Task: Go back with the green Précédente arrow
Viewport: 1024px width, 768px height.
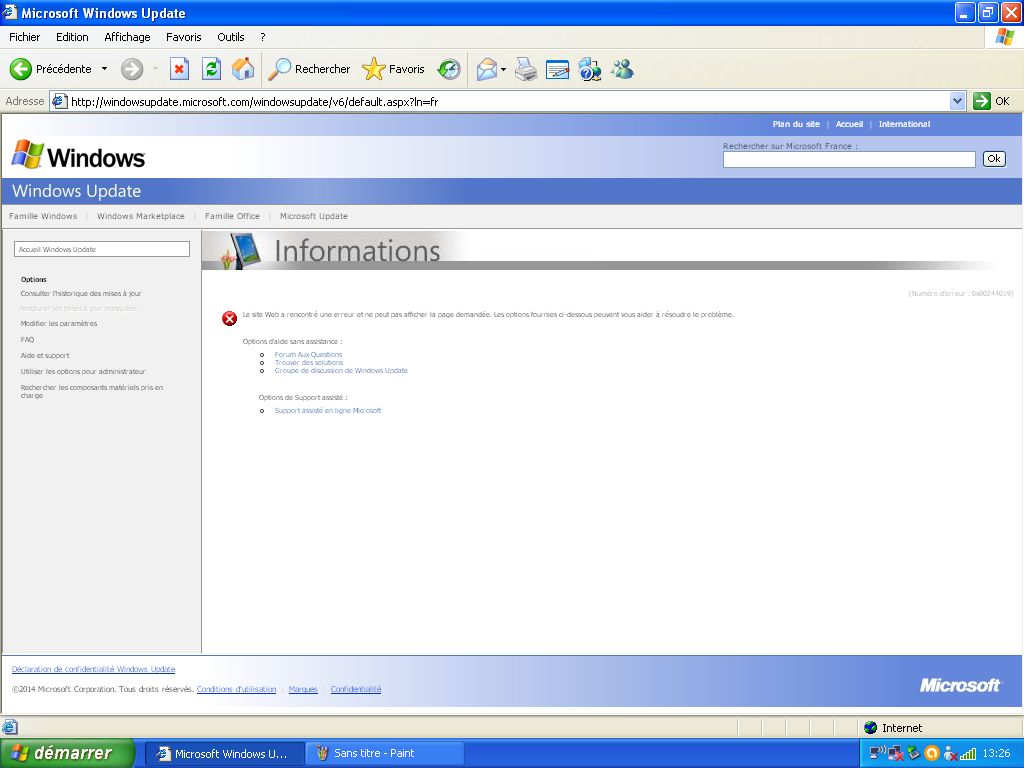Action: click(51, 69)
